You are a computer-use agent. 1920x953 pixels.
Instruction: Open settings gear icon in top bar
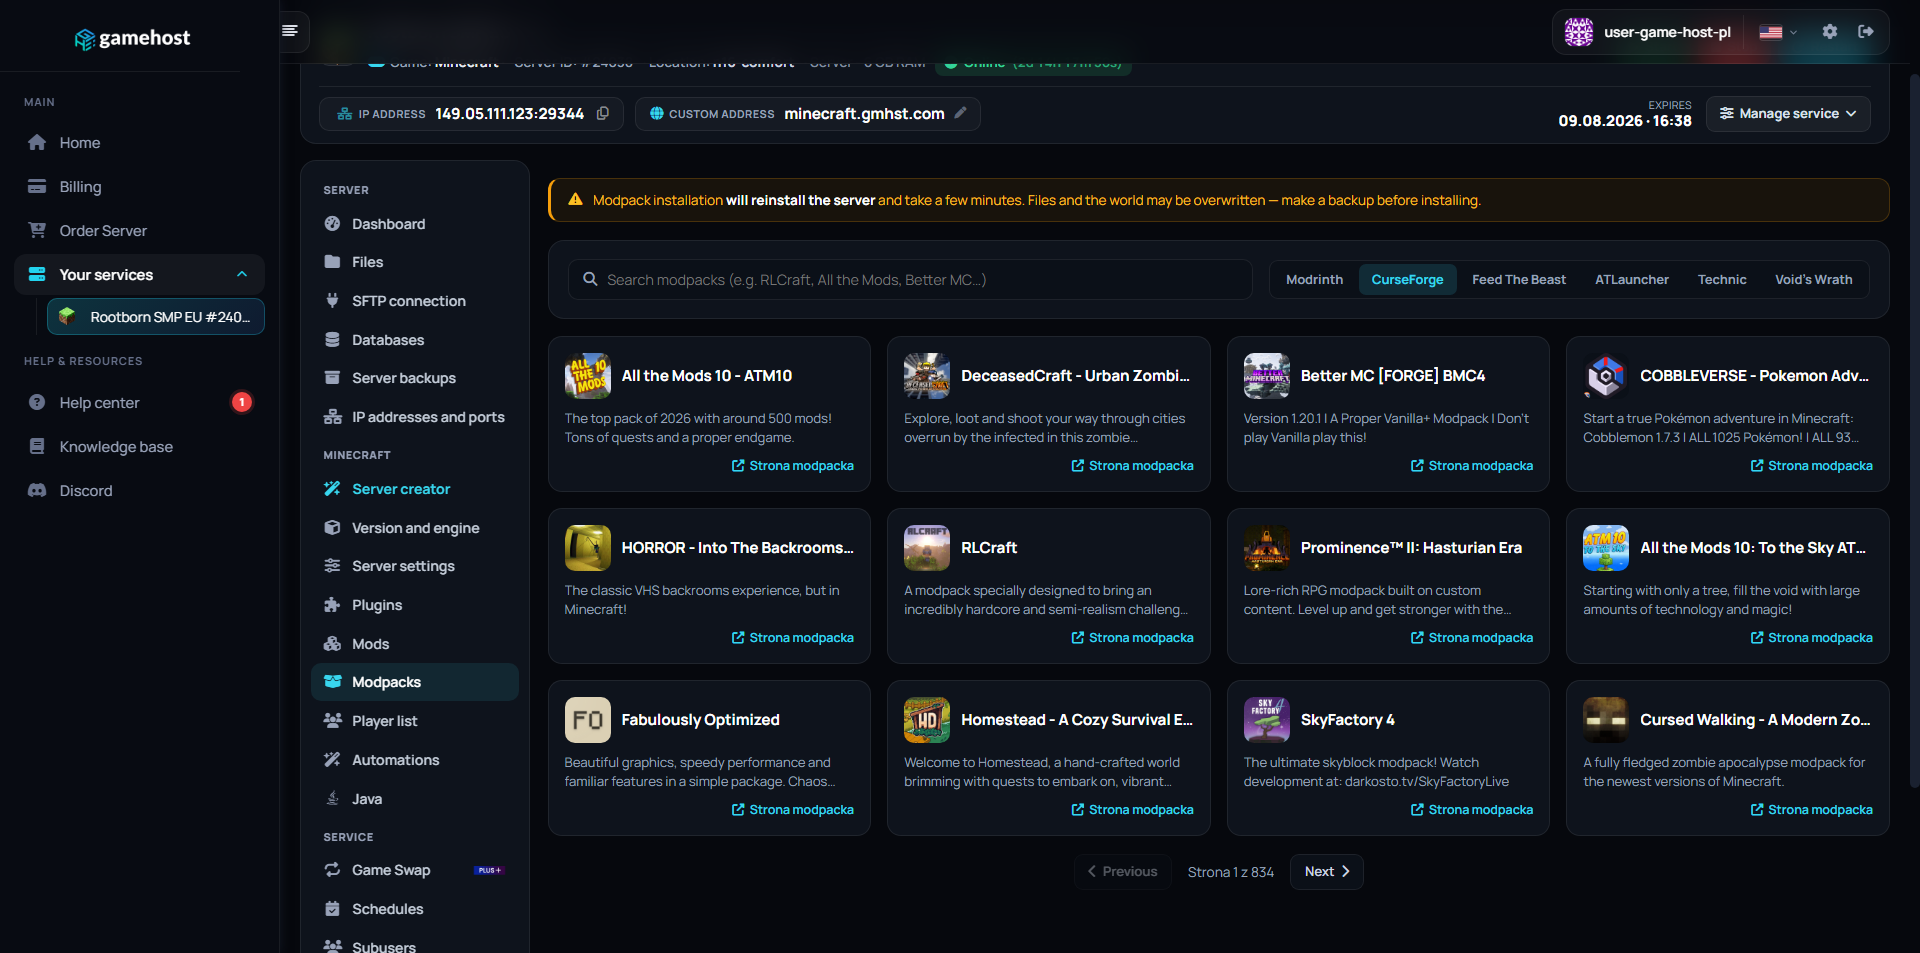tap(1830, 32)
